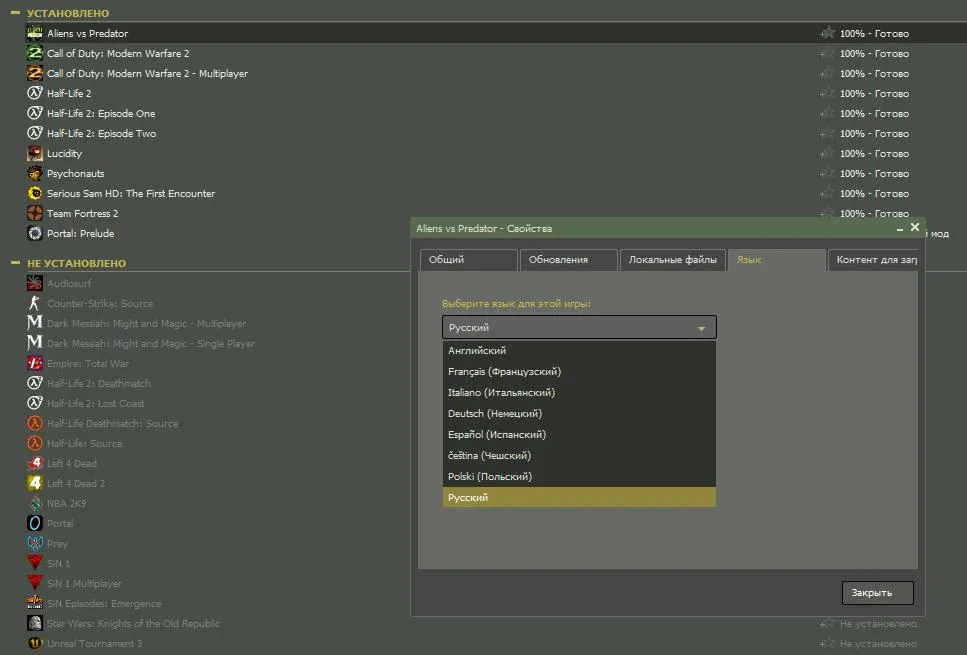Select the Psychonauts game icon
This screenshot has width=967, height=655.
click(35, 173)
